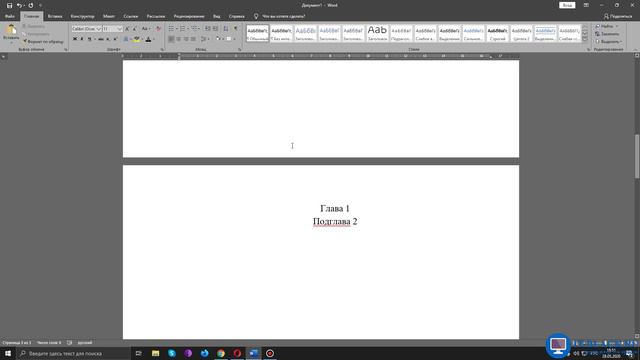The image size is (640, 360).
Task: Expand the styles gallery more arrow
Action: (x=585, y=39)
